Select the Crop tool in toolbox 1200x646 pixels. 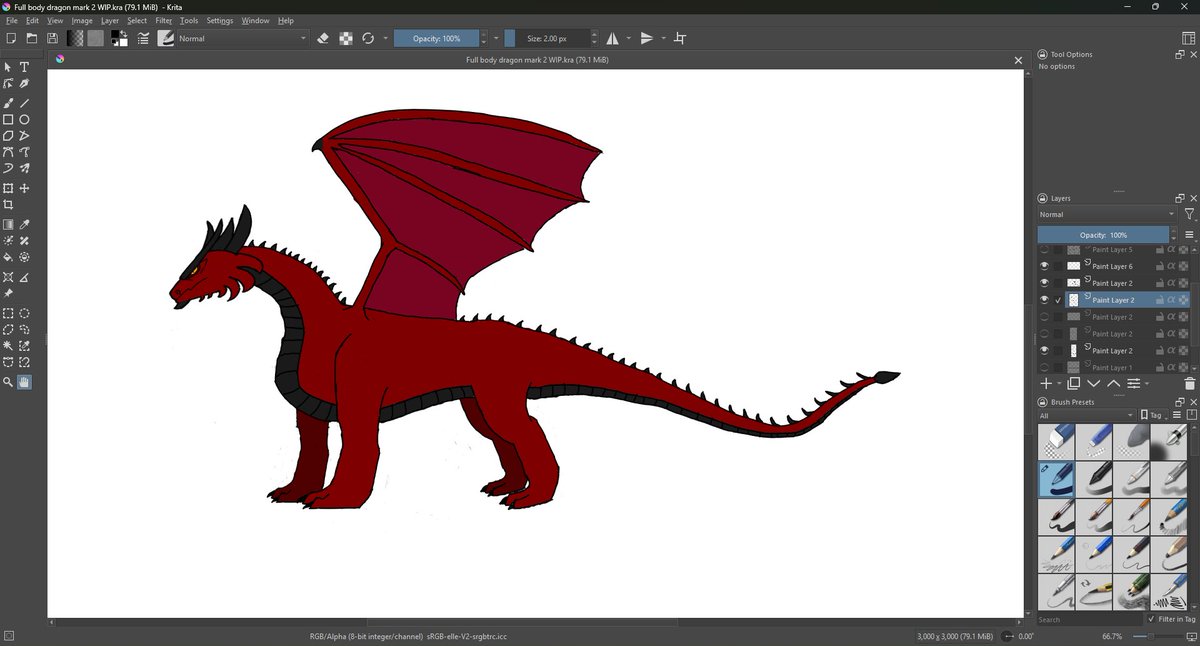pyautogui.click(x=8, y=205)
